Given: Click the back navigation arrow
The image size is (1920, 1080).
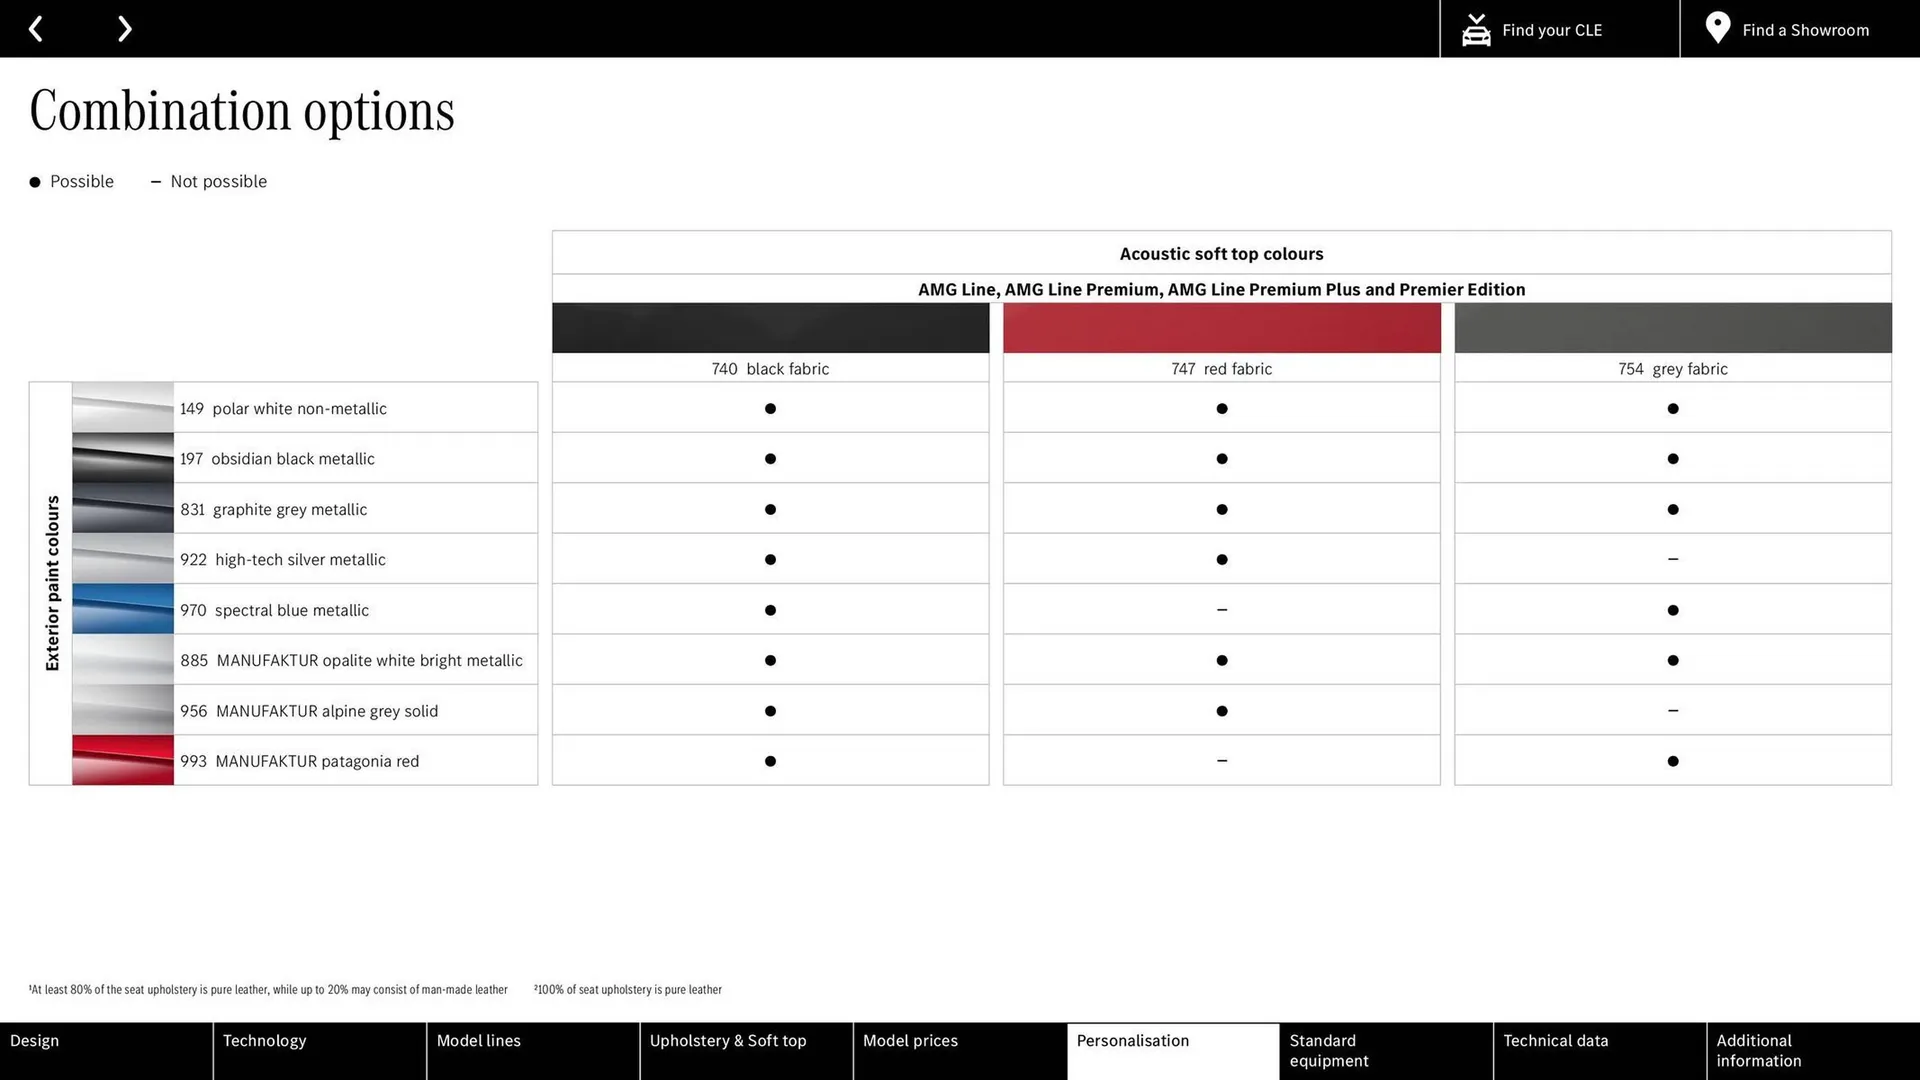Looking at the screenshot, I should [36, 28].
